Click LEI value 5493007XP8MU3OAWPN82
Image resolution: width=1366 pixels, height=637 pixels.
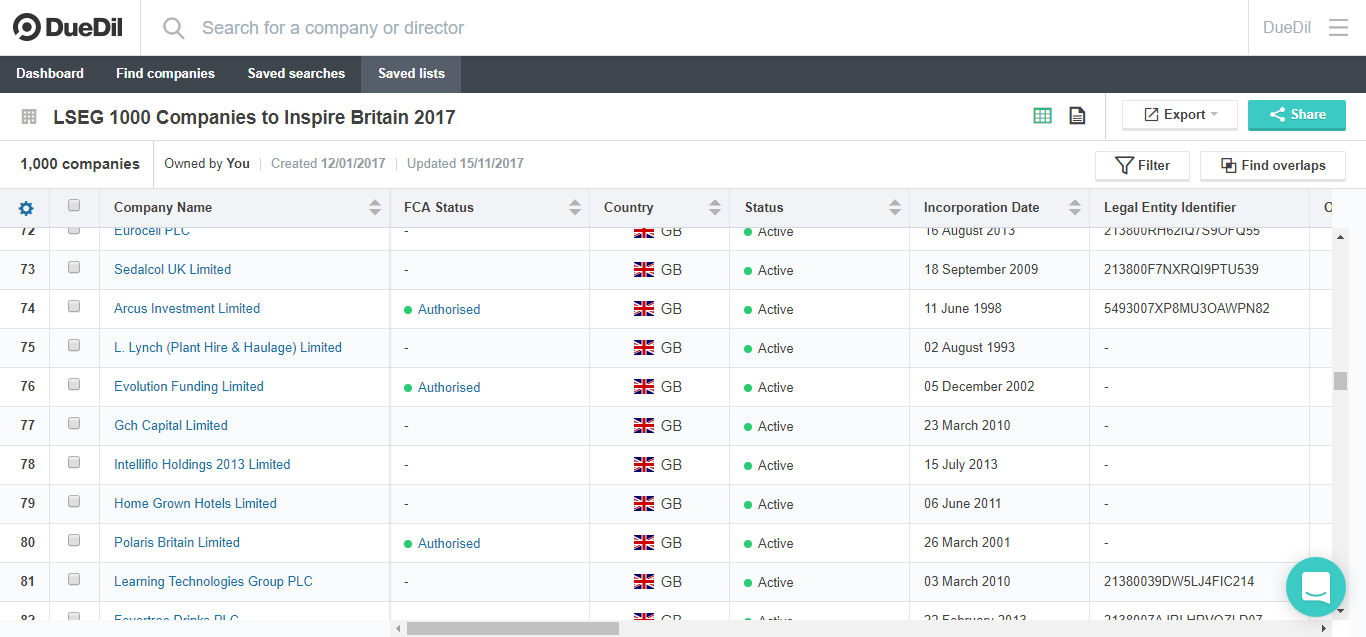1186,309
